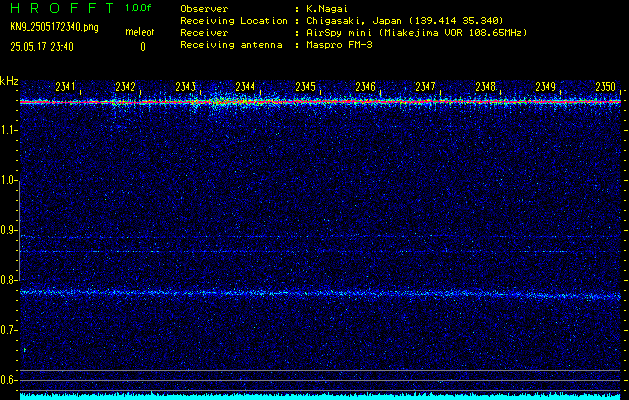Click the HROFFT title text
Viewport: 629px width, 400px height.
[x=62, y=8]
